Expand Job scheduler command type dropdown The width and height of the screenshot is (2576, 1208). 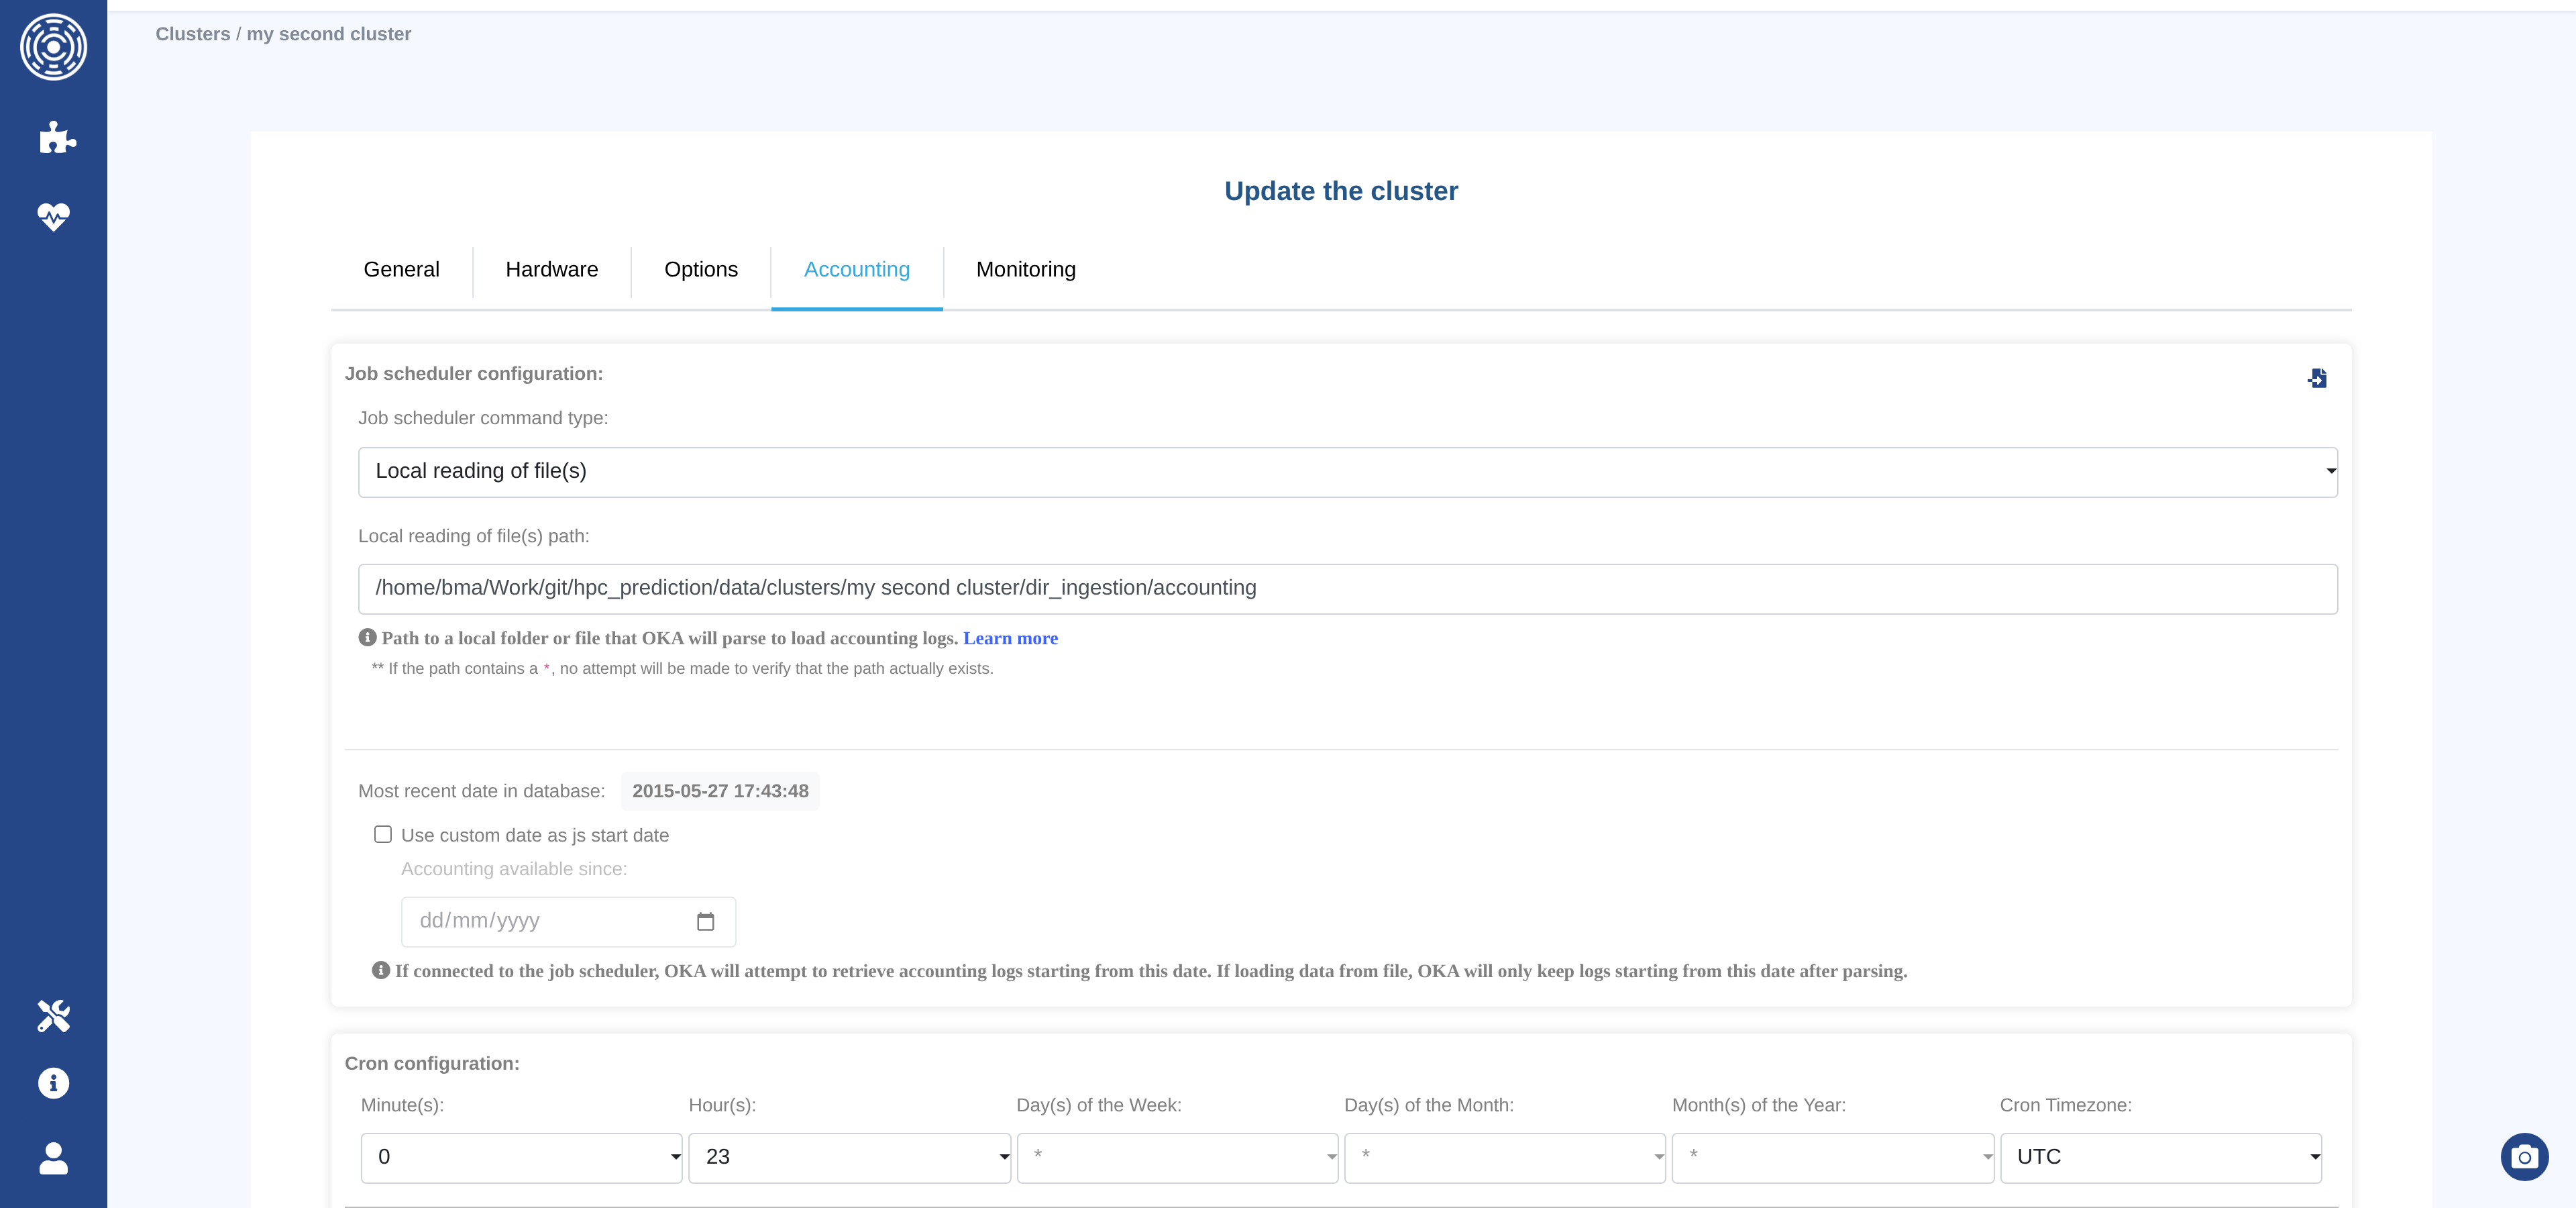(x=1347, y=471)
